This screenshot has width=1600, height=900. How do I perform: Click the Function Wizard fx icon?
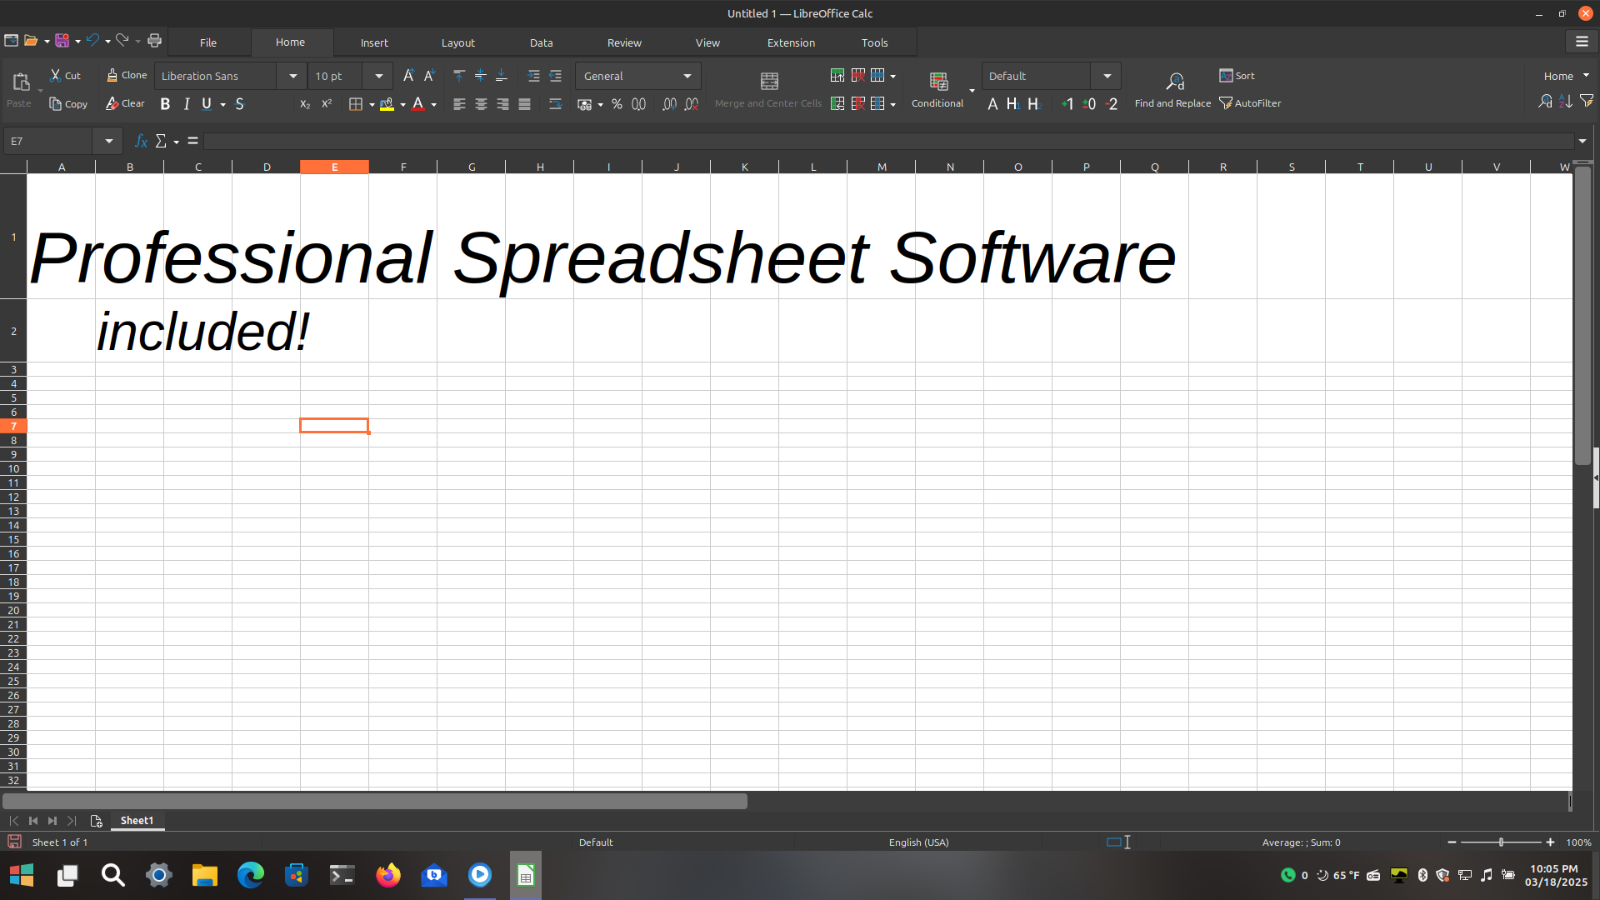141,141
